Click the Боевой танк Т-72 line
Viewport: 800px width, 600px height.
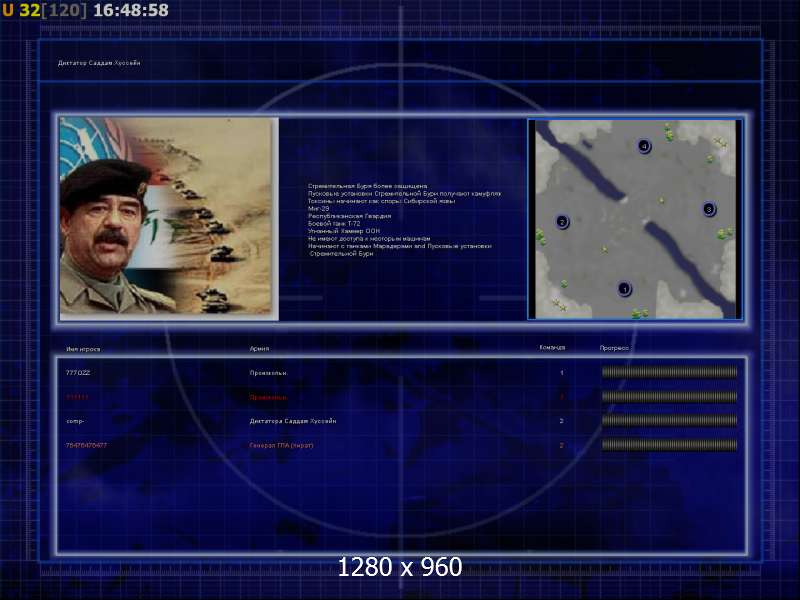(334, 223)
